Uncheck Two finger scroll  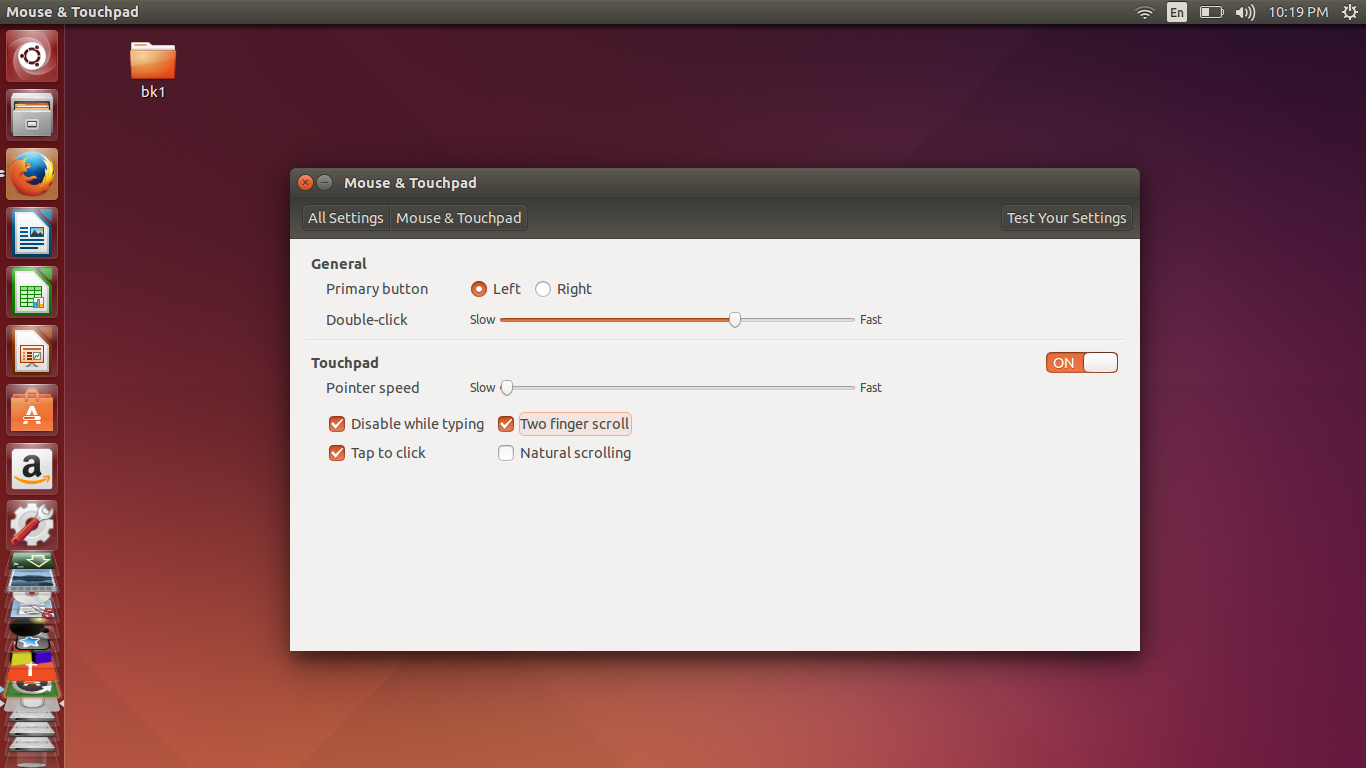point(506,423)
